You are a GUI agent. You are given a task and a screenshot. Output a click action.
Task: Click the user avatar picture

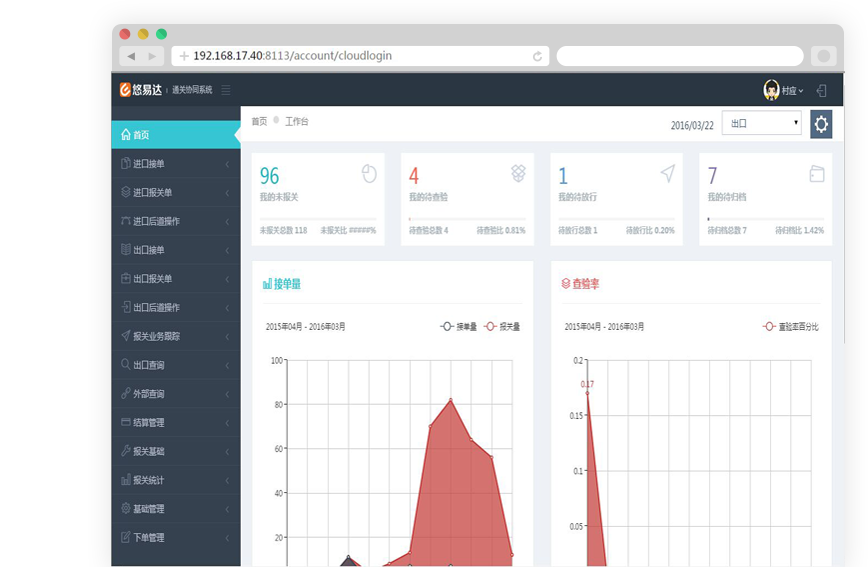tap(771, 90)
